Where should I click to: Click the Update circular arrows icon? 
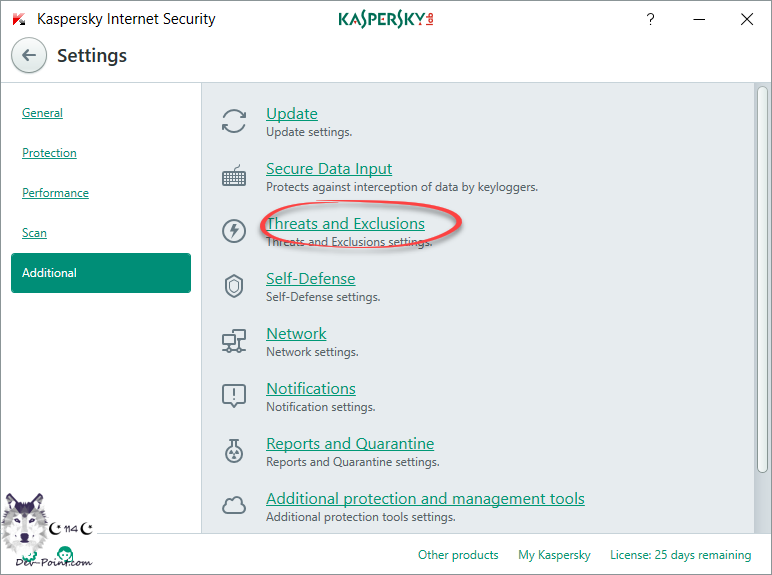click(234, 122)
